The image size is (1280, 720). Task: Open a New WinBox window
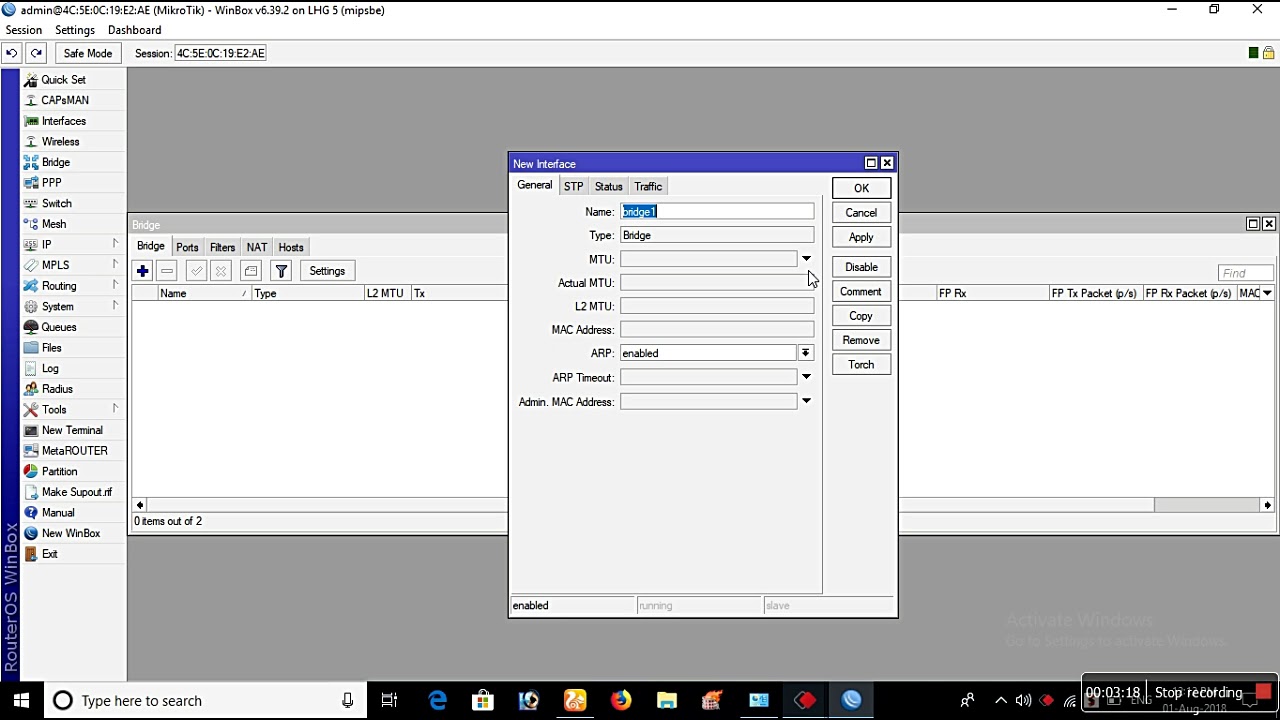click(x=71, y=533)
